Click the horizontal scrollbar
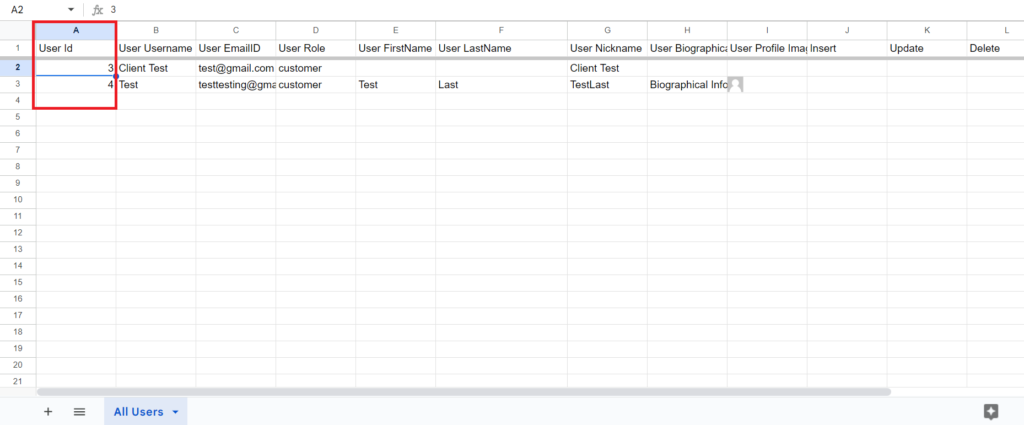The image size is (1024, 425). 464,392
